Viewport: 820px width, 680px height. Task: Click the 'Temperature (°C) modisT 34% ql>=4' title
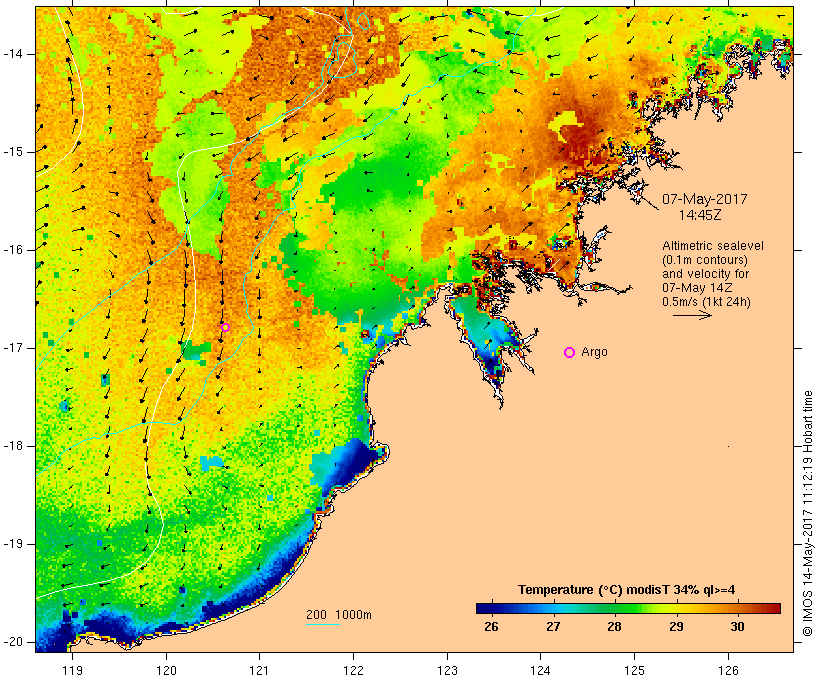[x=627, y=590]
